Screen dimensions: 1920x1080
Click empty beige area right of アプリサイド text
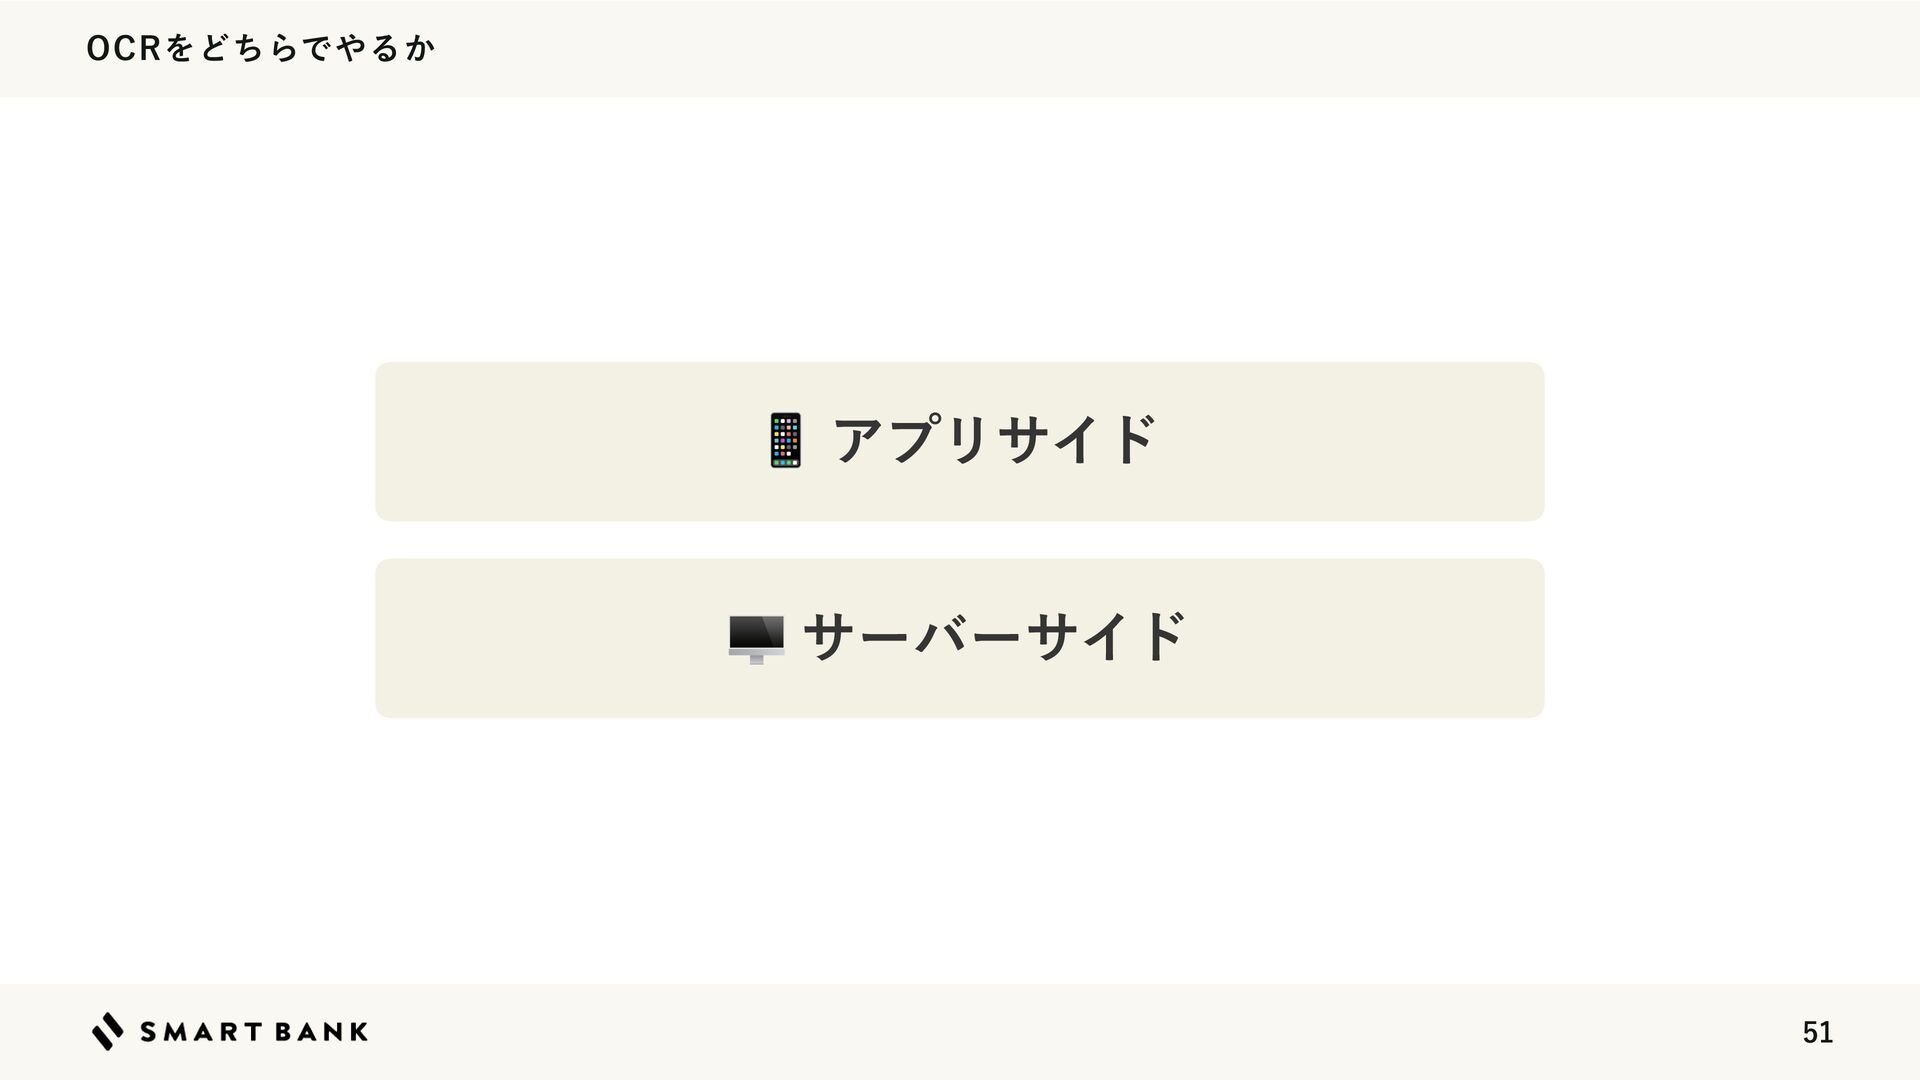pos(1350,441)
